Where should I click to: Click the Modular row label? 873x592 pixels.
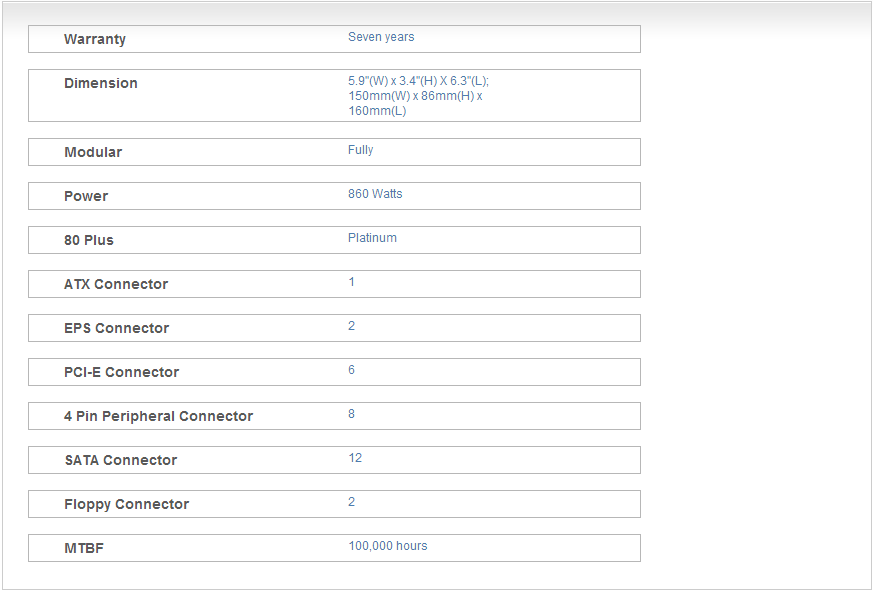[93, 153]
